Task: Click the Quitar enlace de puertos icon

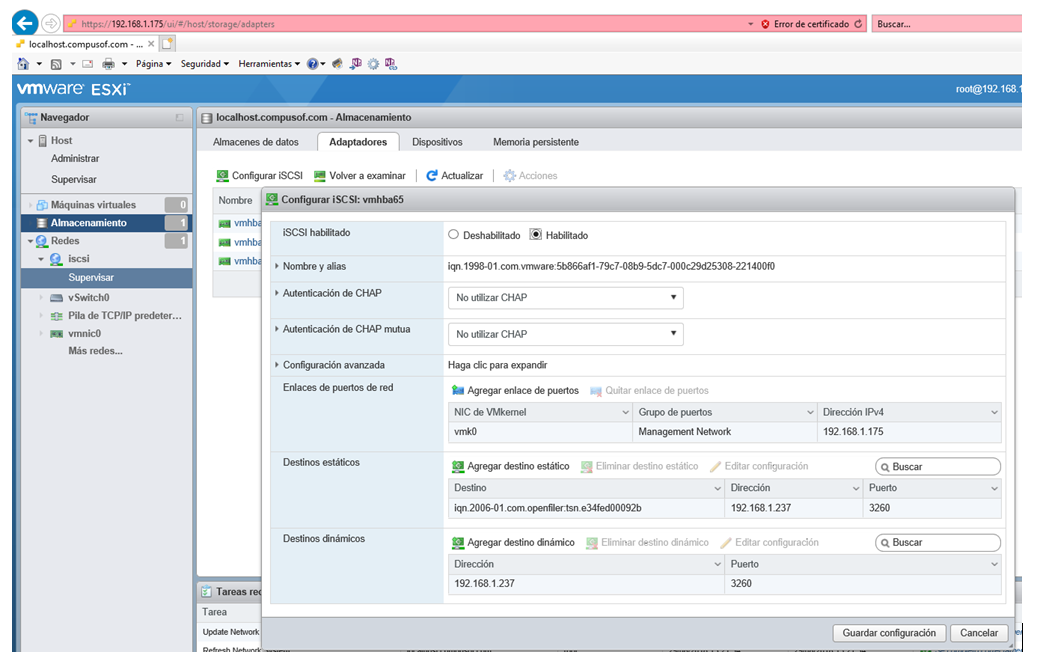Action: pyautogui.click(x=596, y=391)
